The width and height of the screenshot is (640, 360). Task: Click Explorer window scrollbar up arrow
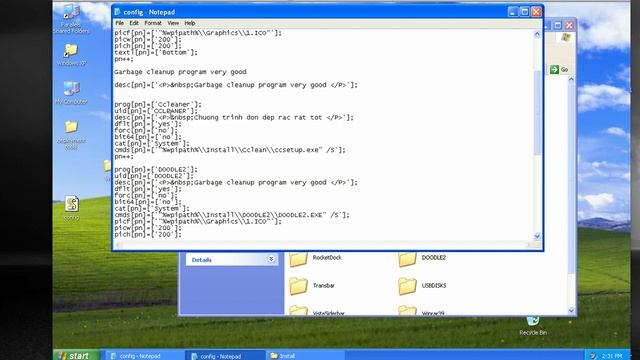[x=571, y=79]
